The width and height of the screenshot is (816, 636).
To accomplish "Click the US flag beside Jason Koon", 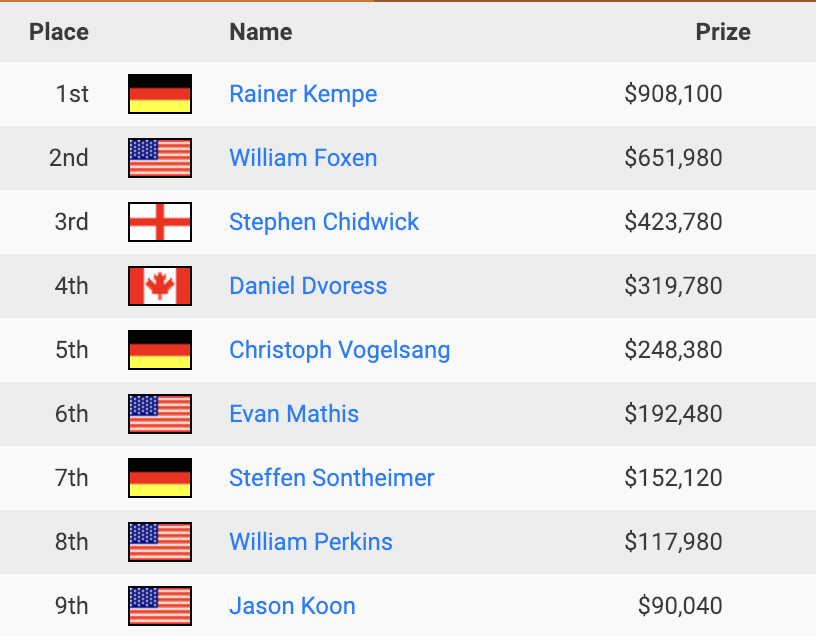I will click(x=160, y=606).
